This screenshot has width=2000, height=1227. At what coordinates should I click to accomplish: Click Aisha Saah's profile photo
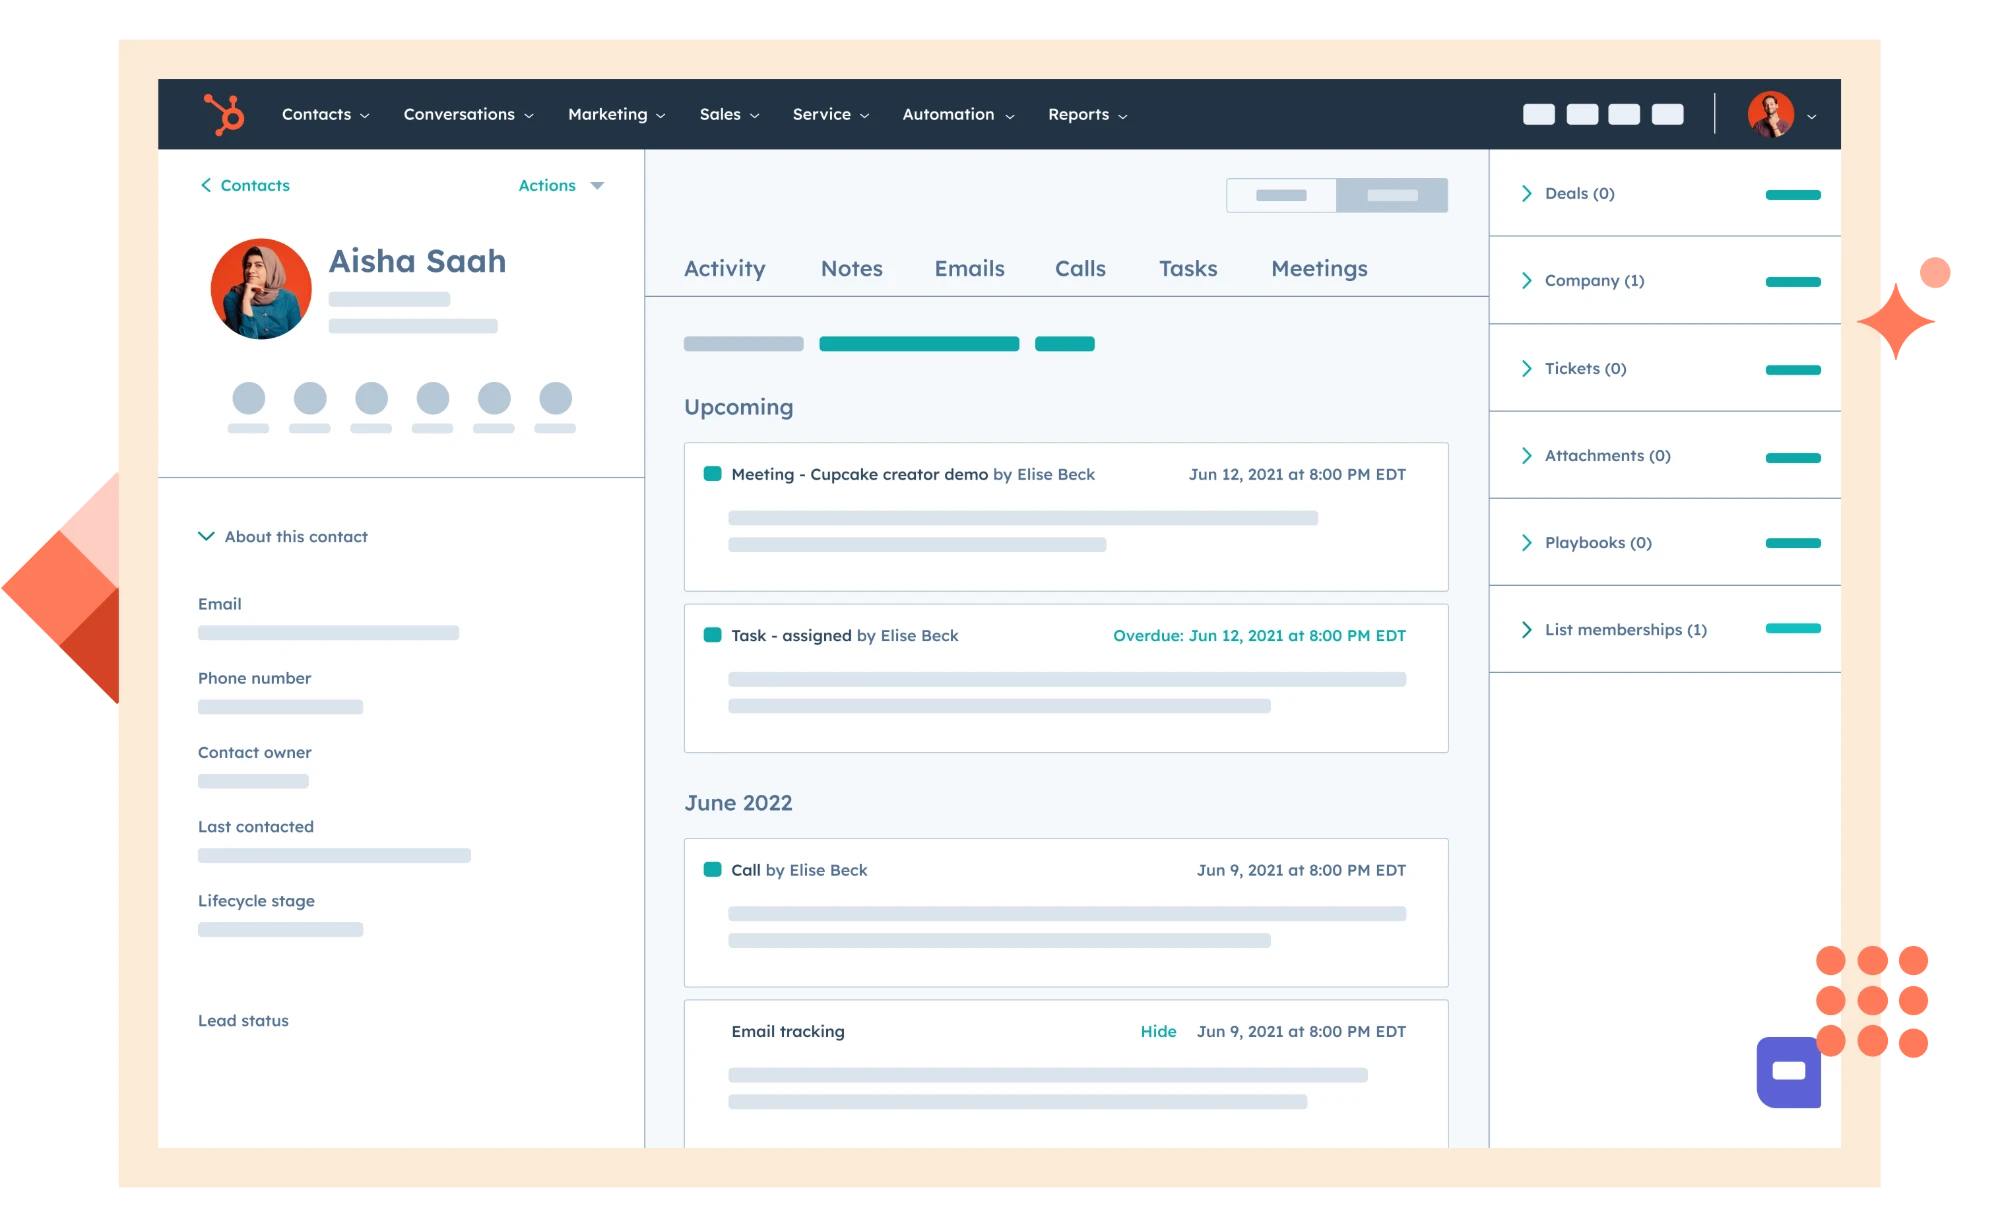coord(261,289)
